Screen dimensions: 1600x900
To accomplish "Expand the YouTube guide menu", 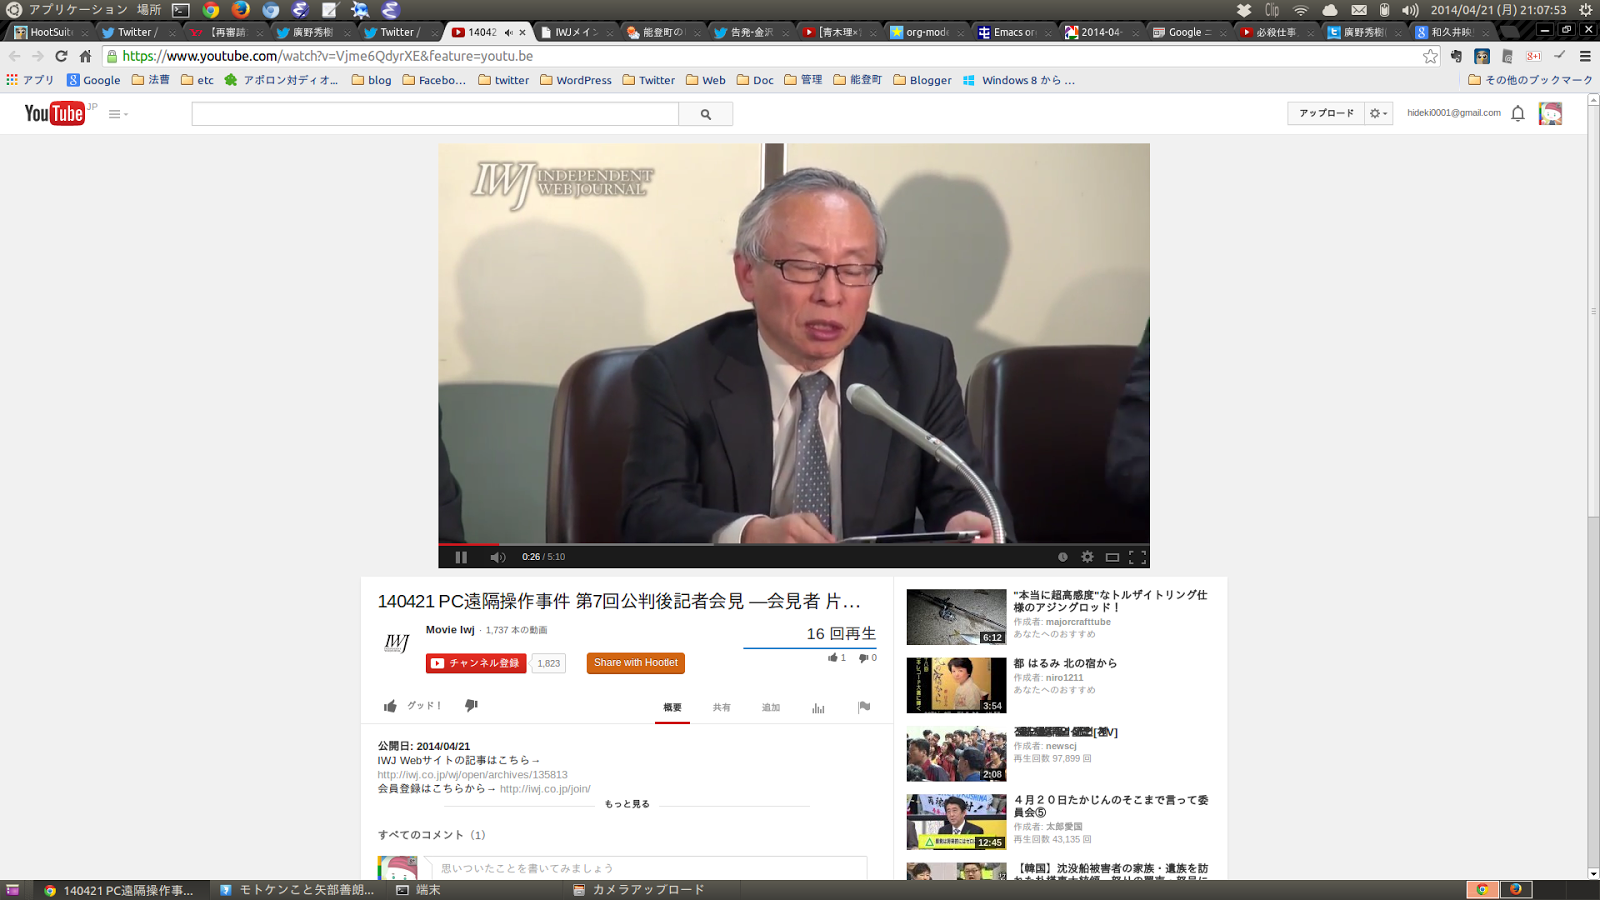I will tap(118, 114).
